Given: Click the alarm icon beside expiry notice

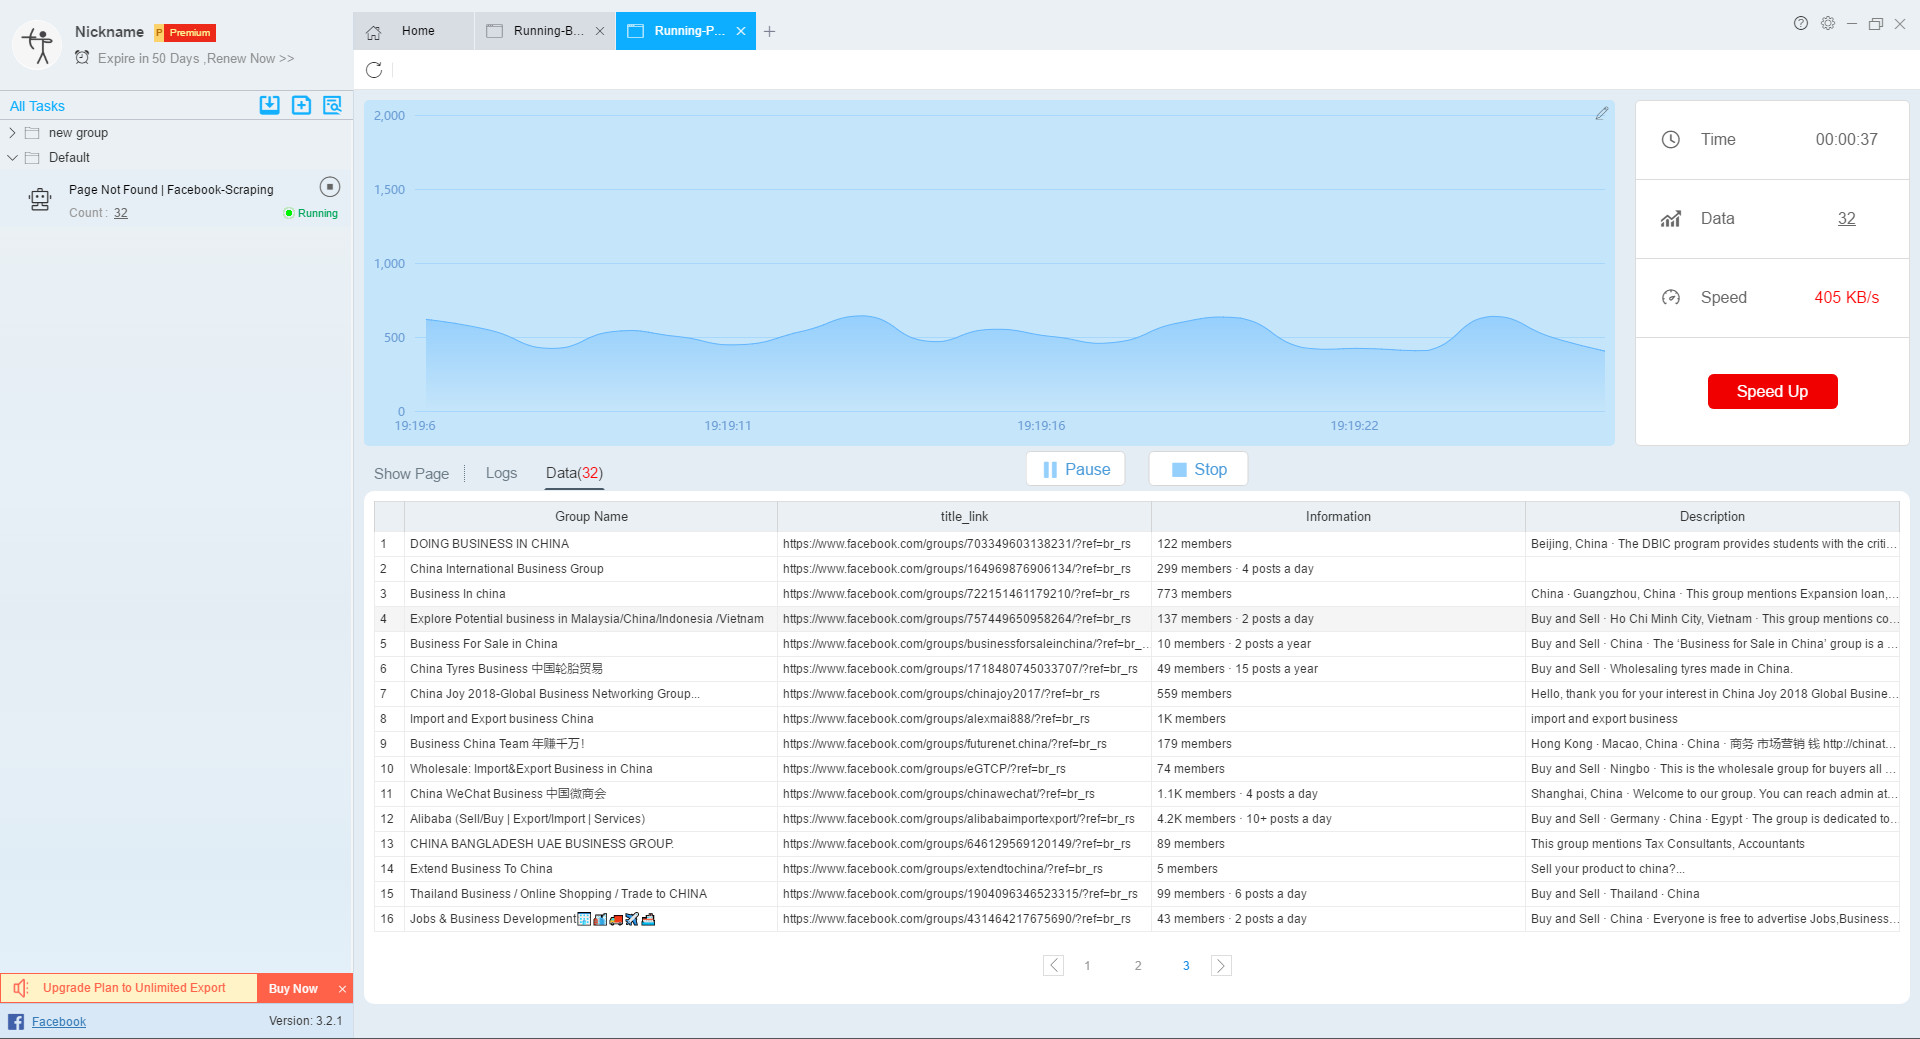Looking at the screenshot, I should coord(82,58).
